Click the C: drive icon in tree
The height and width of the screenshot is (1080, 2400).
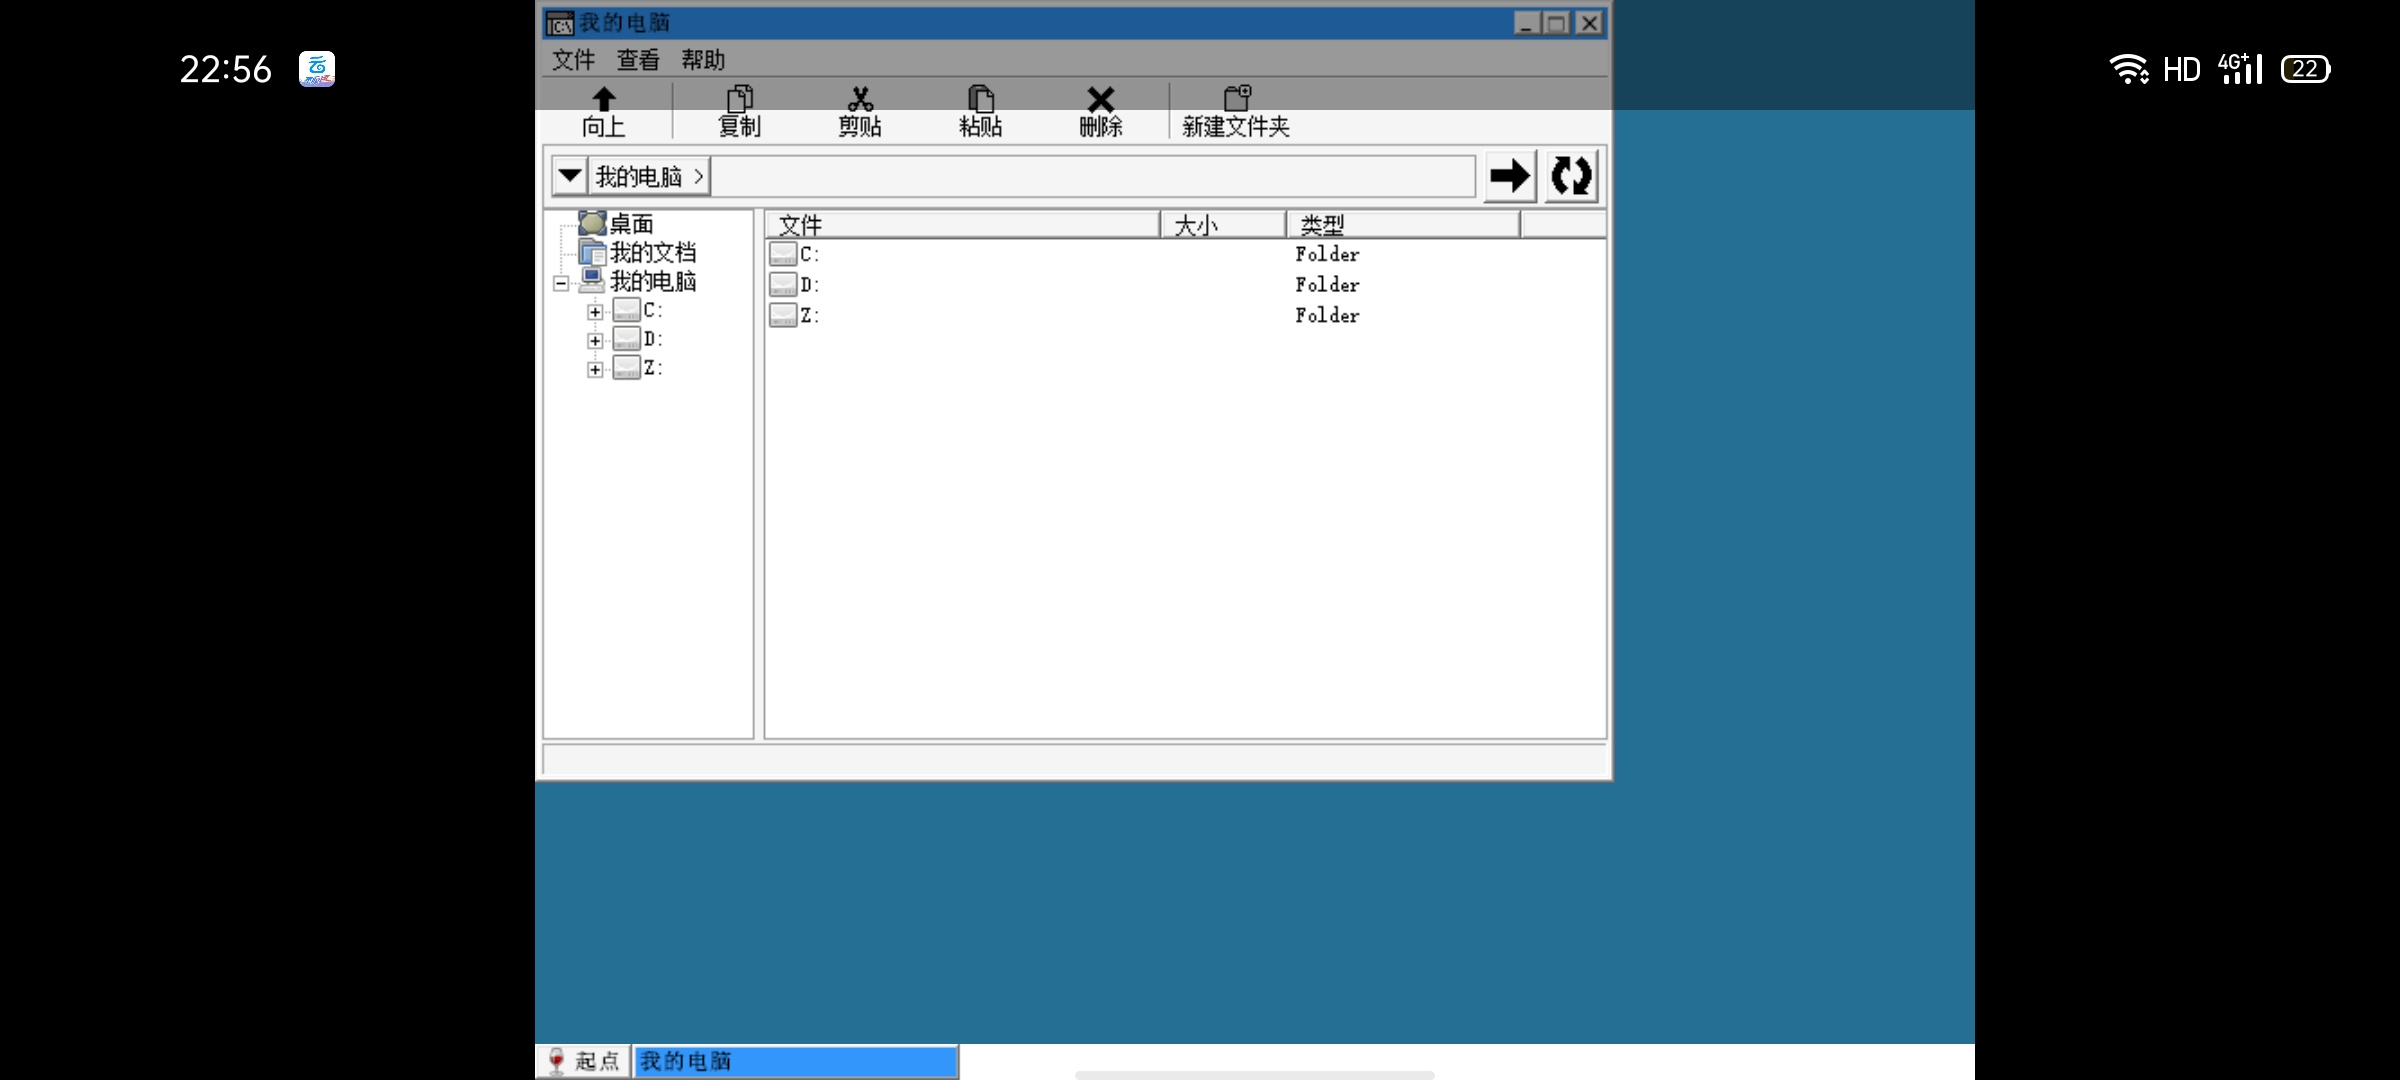click(x=627, y=310)
